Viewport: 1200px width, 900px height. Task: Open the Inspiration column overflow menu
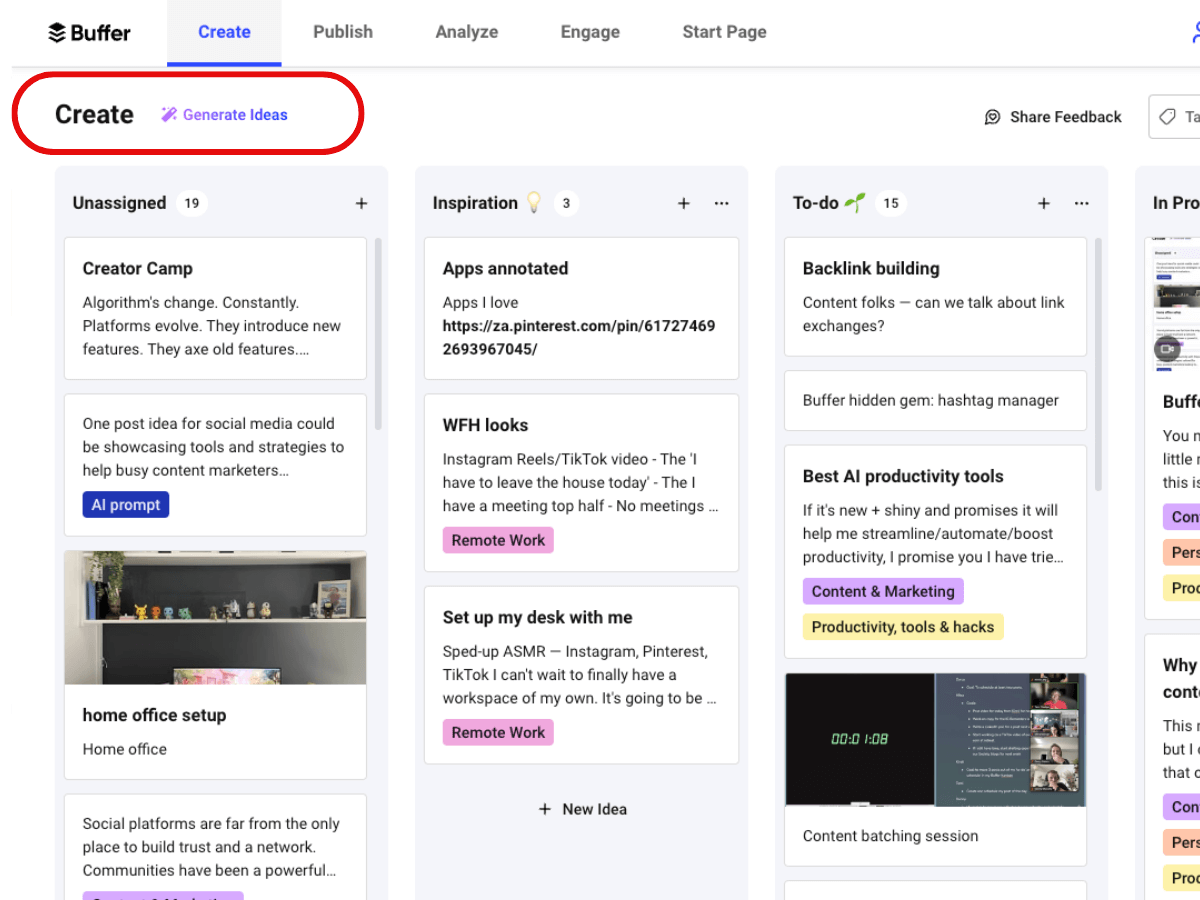coord(721,203)
